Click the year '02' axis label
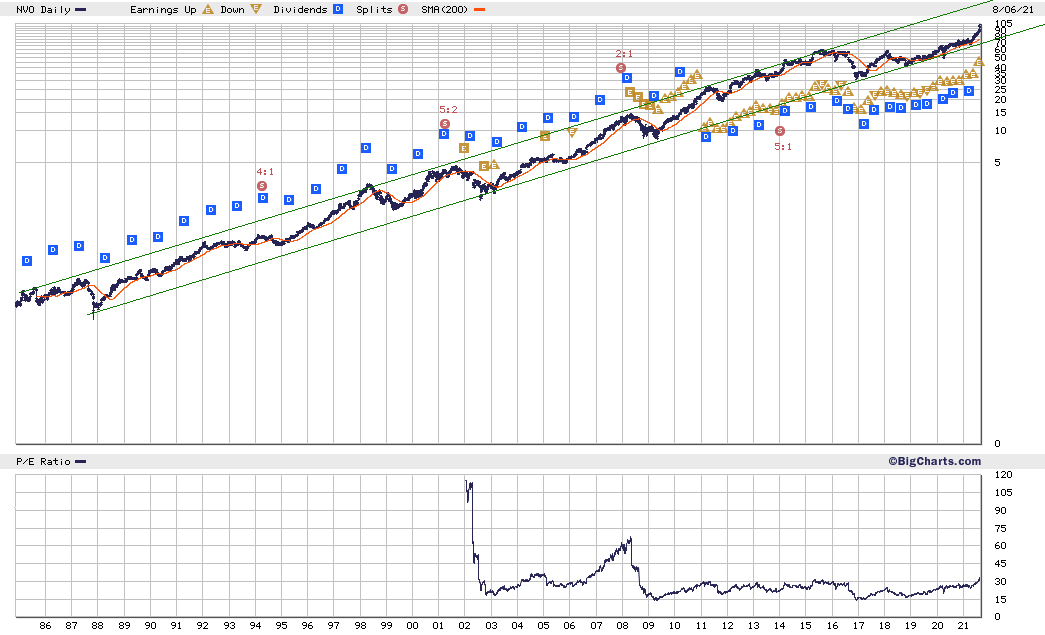This screenshot has width=1045, height=635. click(465, 625)
